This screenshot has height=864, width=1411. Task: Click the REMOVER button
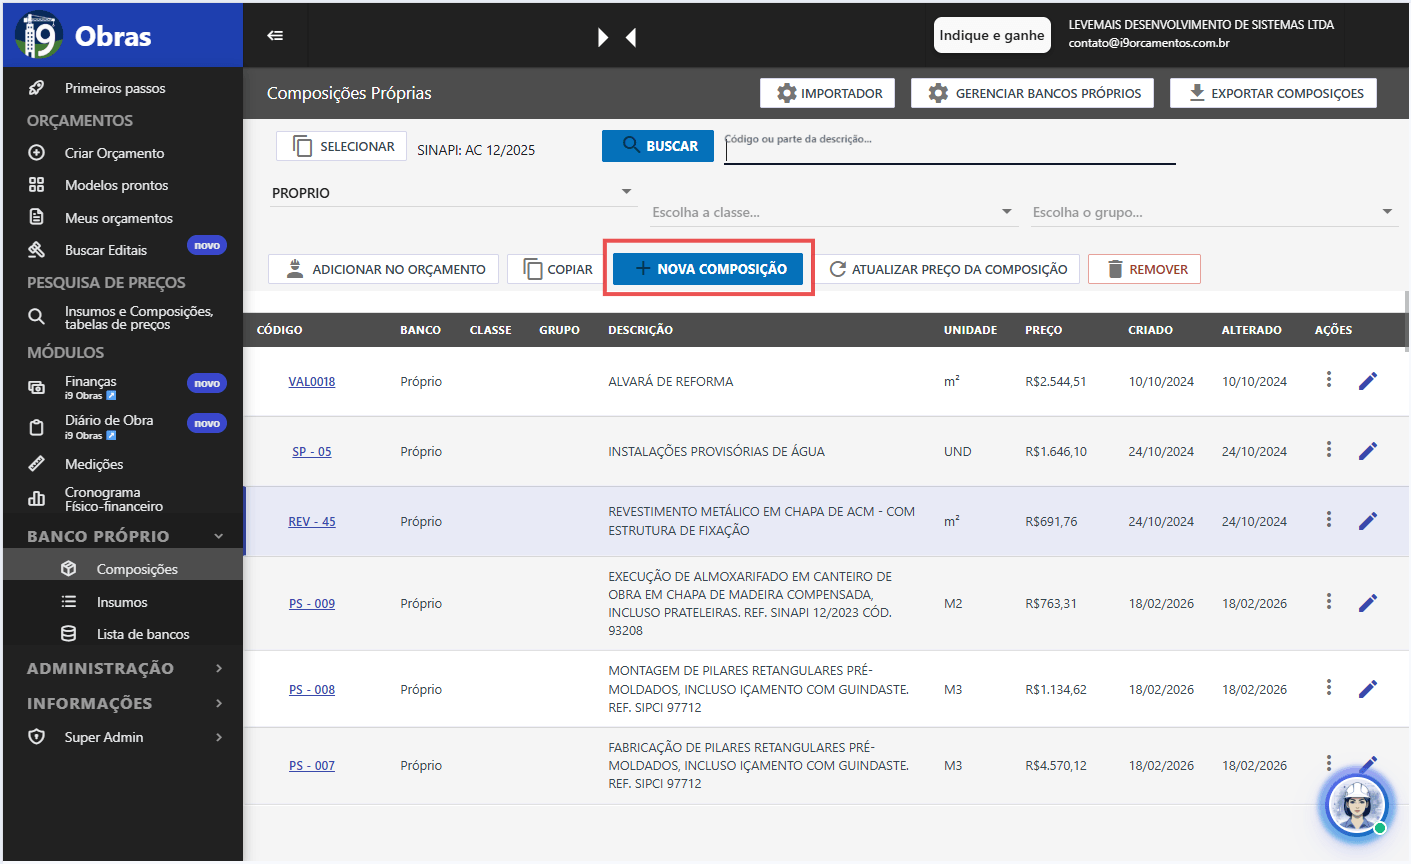pyautogui.click(x=1144, y=269)
